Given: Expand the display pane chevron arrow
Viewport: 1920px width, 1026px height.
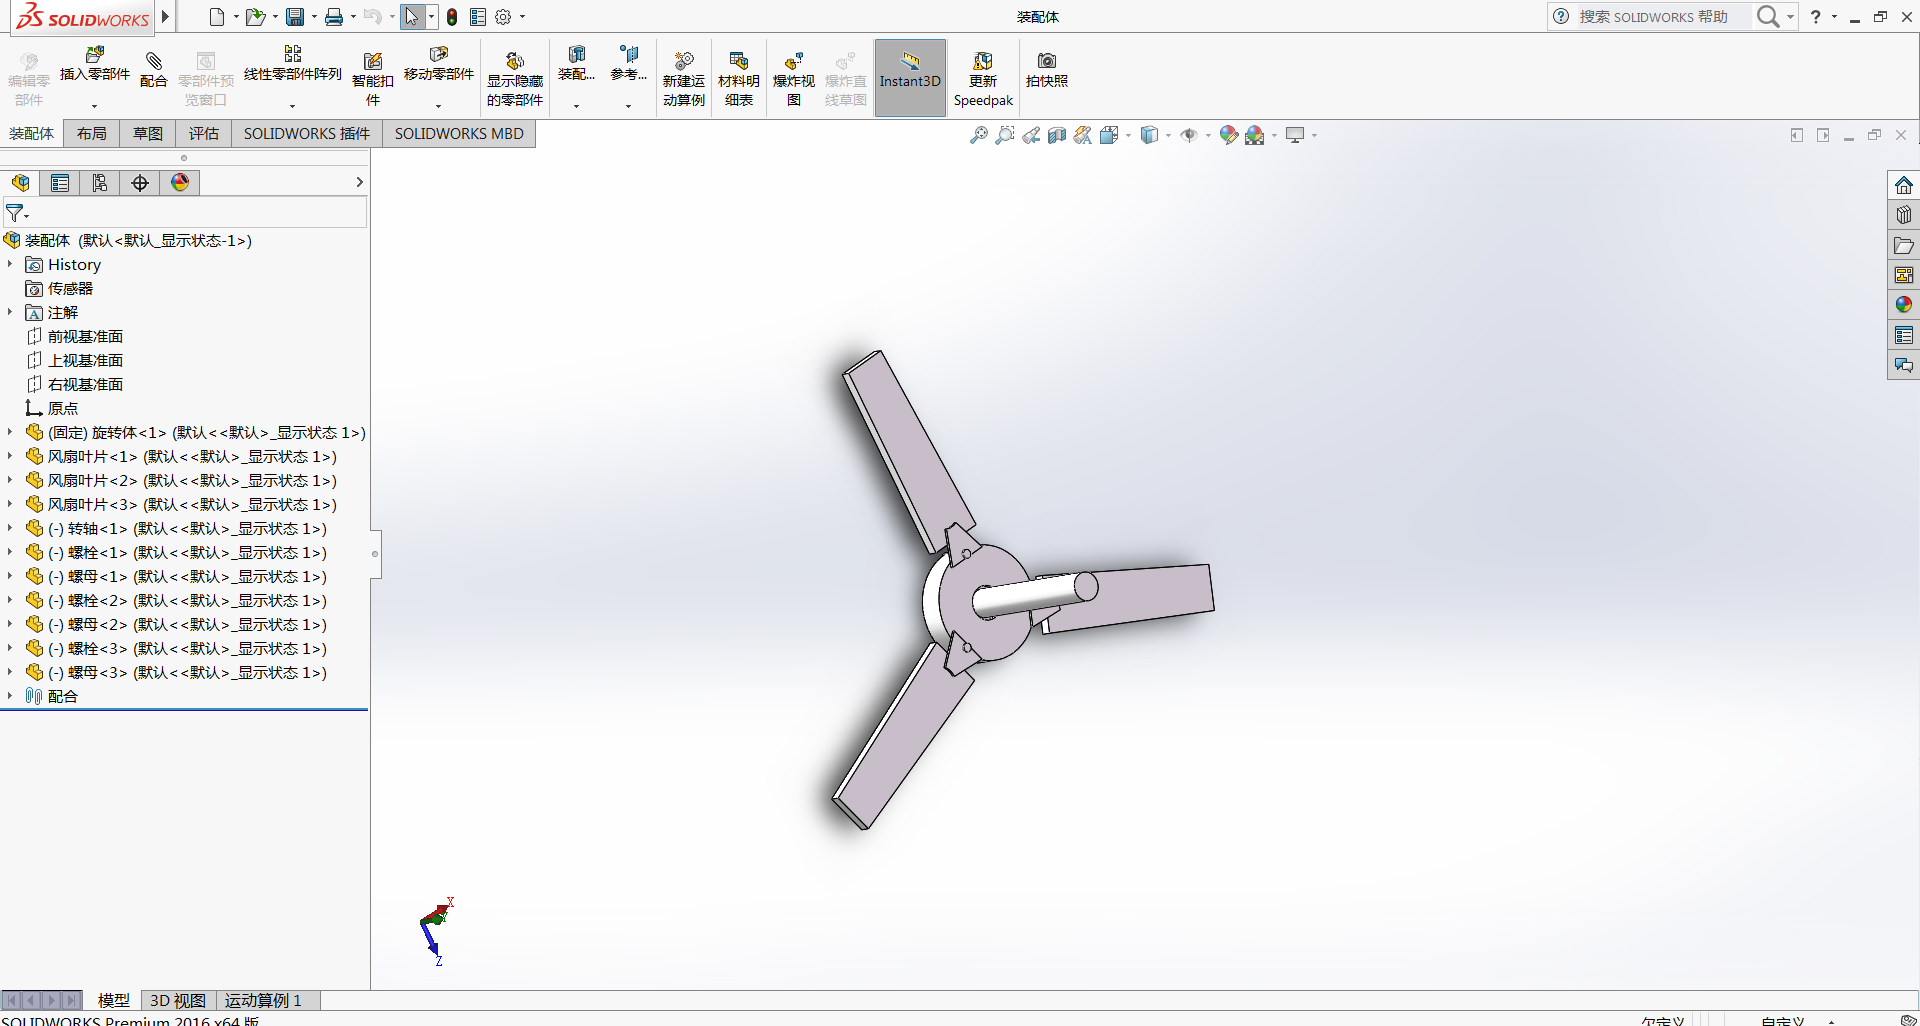Looking at the screenshot, I should coord(359,182).
